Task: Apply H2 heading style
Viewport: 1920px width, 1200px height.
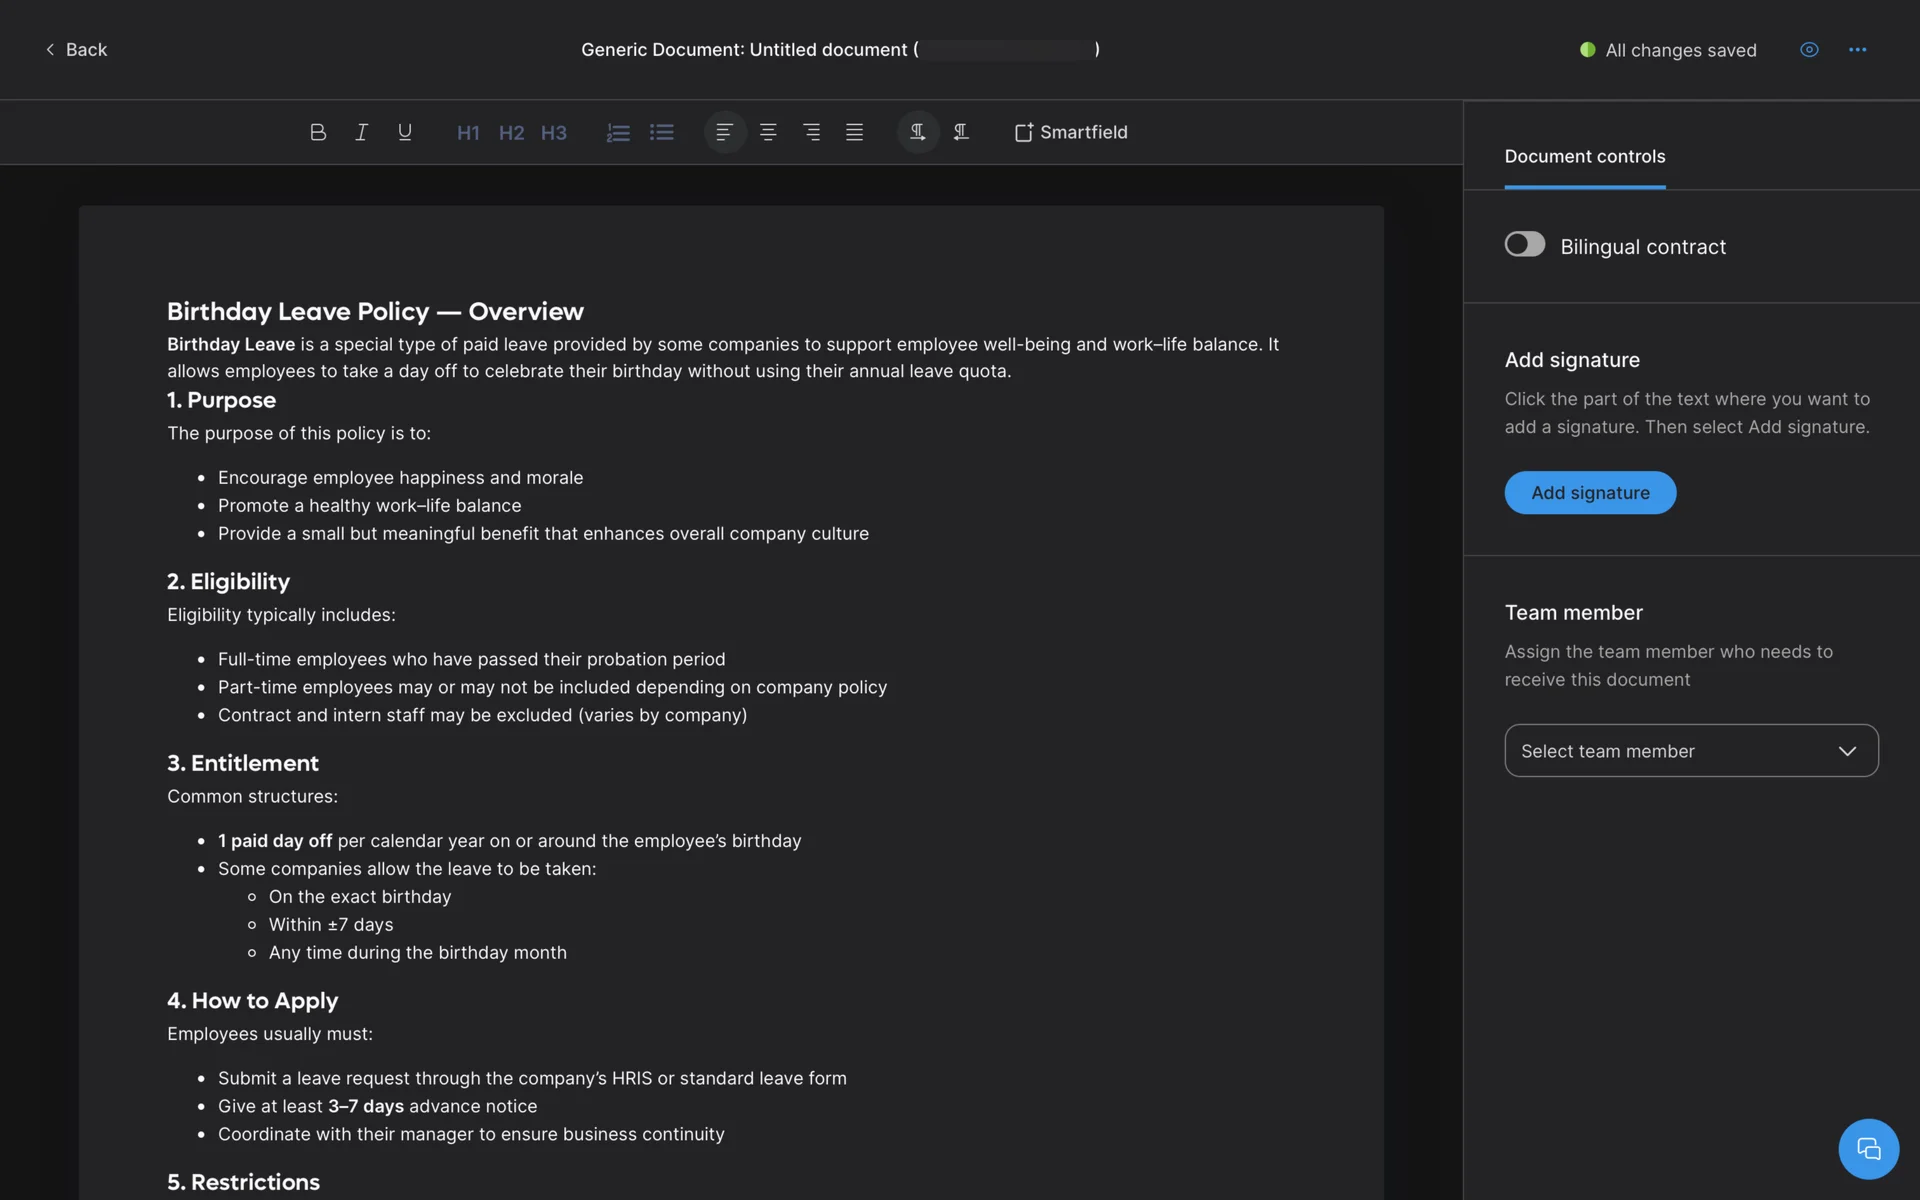Action: (511, 133)
